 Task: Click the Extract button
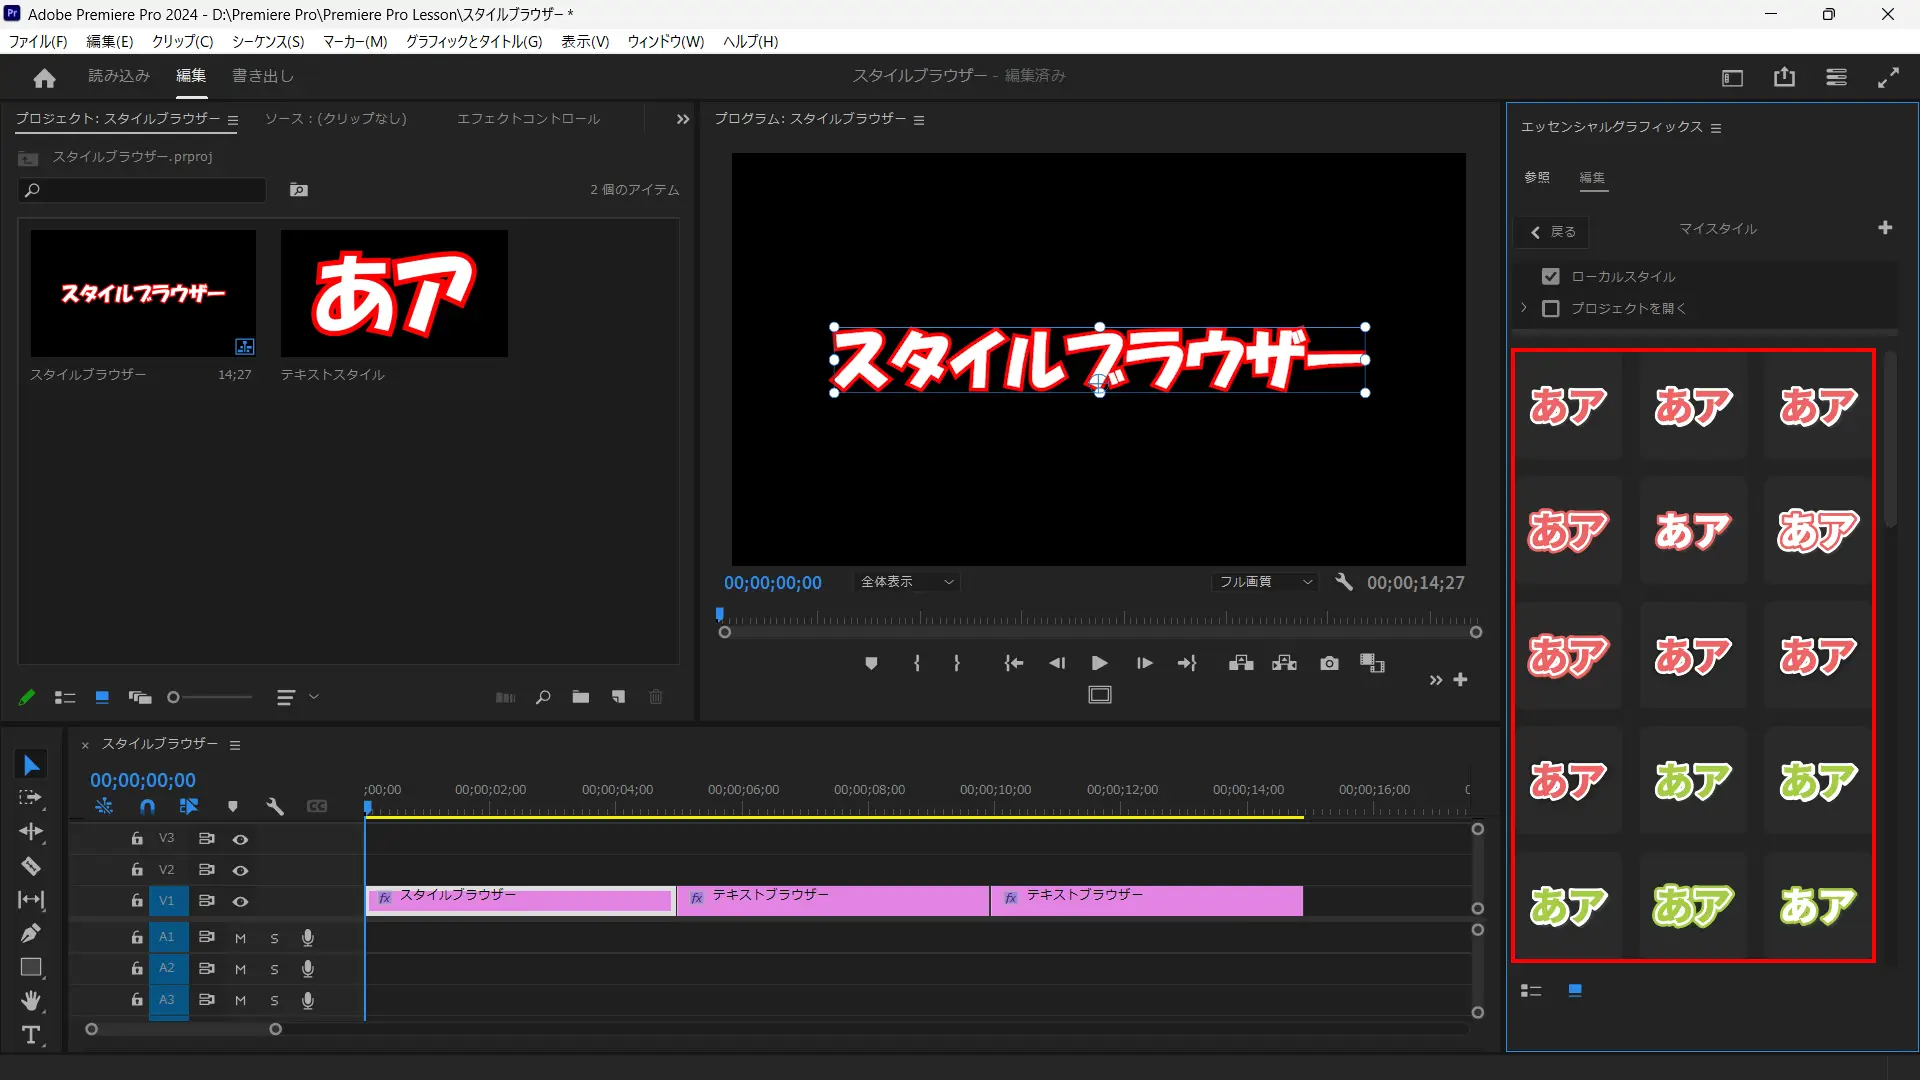1284,663
